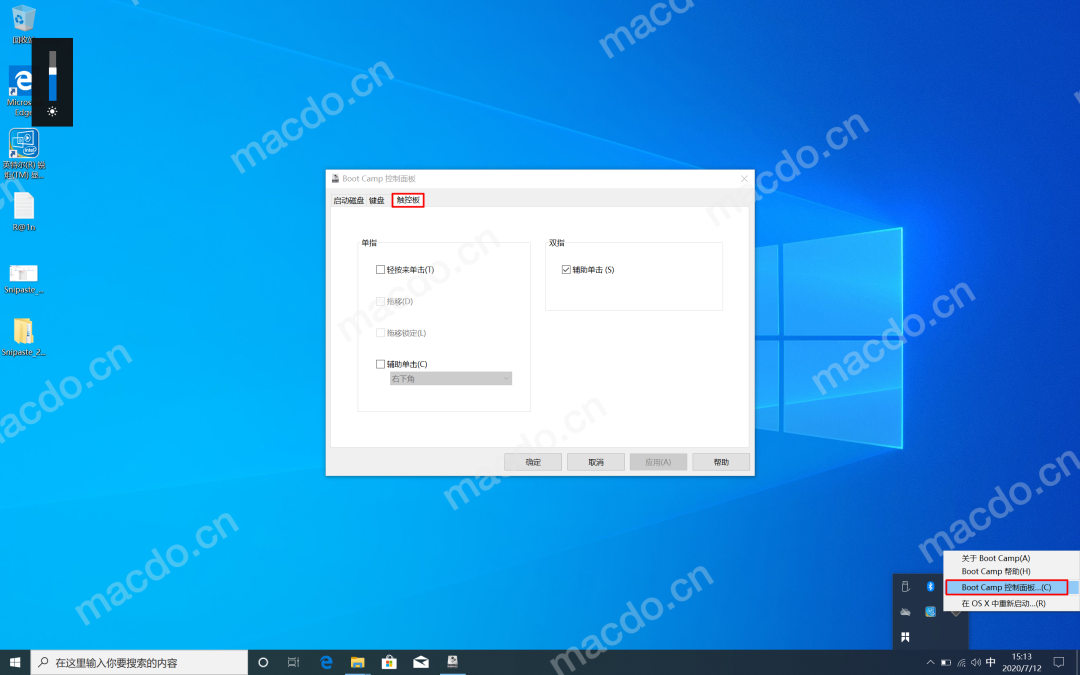Uncheck two-finger 辅助单击(S) checkbox
The width and height of the screenshot is (1080, 675).
(x=566, y=269)
